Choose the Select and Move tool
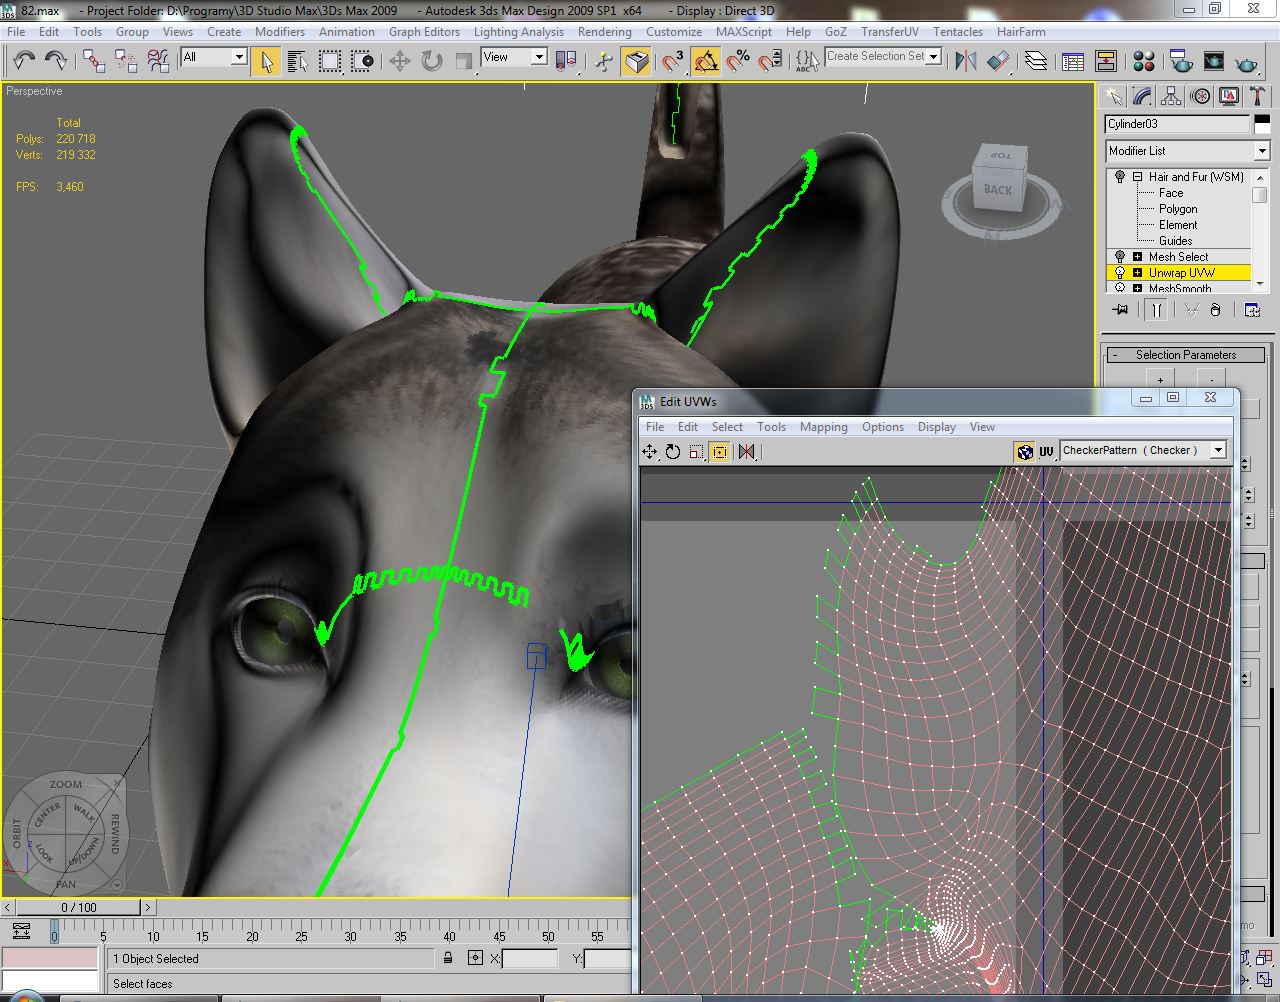This screenshot has width=1280, height=1002. pos(400,61)
